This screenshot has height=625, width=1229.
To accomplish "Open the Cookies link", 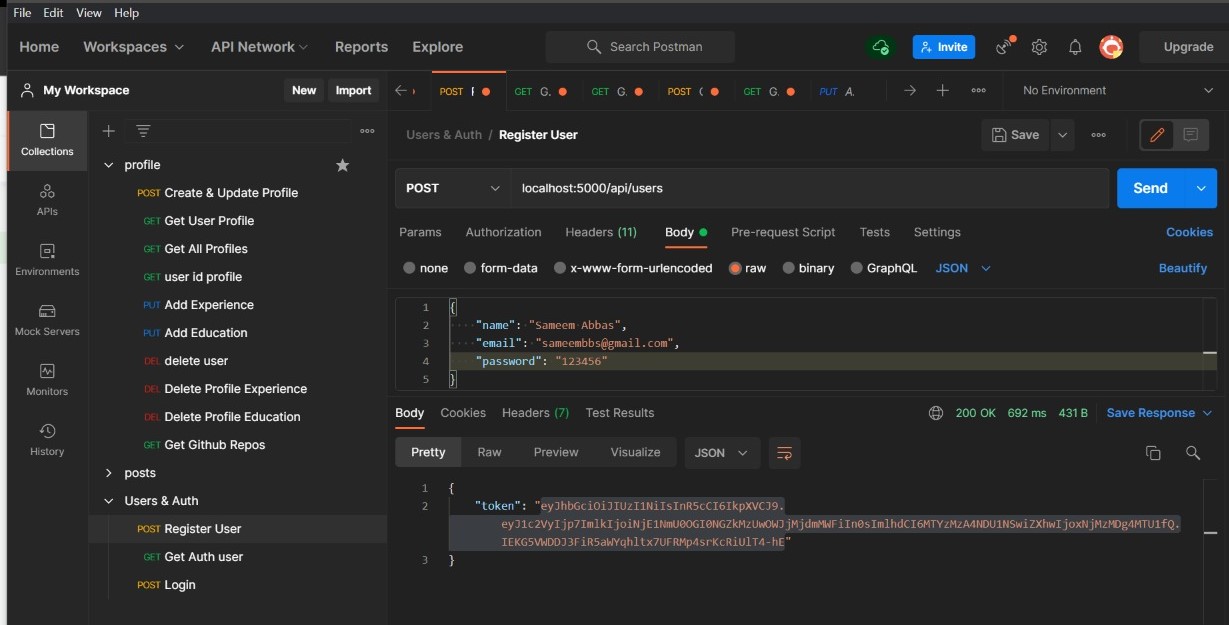I will (x=1189, y=232).
